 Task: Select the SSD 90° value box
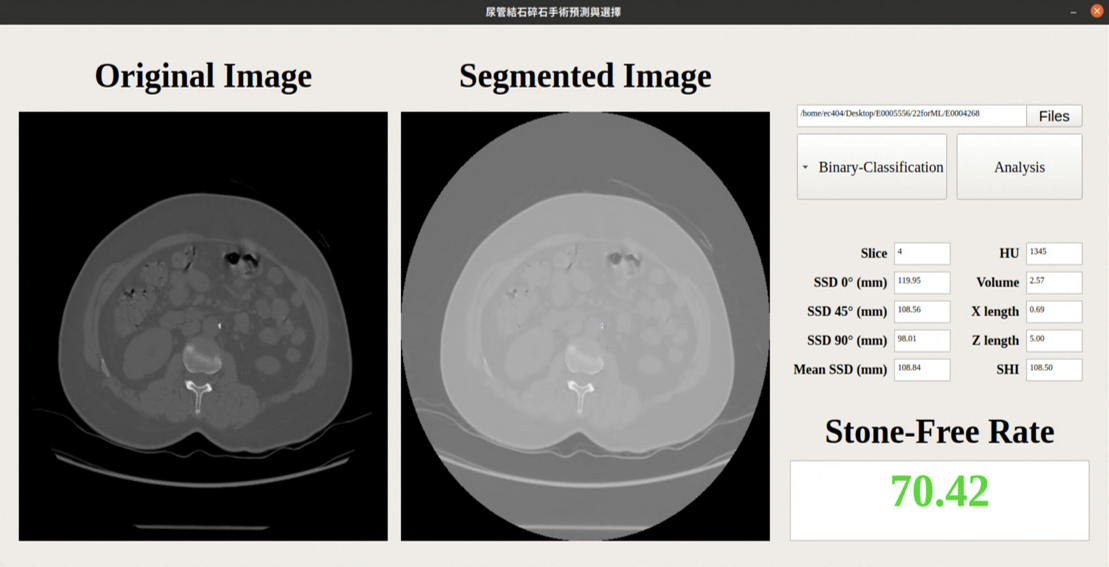pyautogui.click(x=921, y=340)
